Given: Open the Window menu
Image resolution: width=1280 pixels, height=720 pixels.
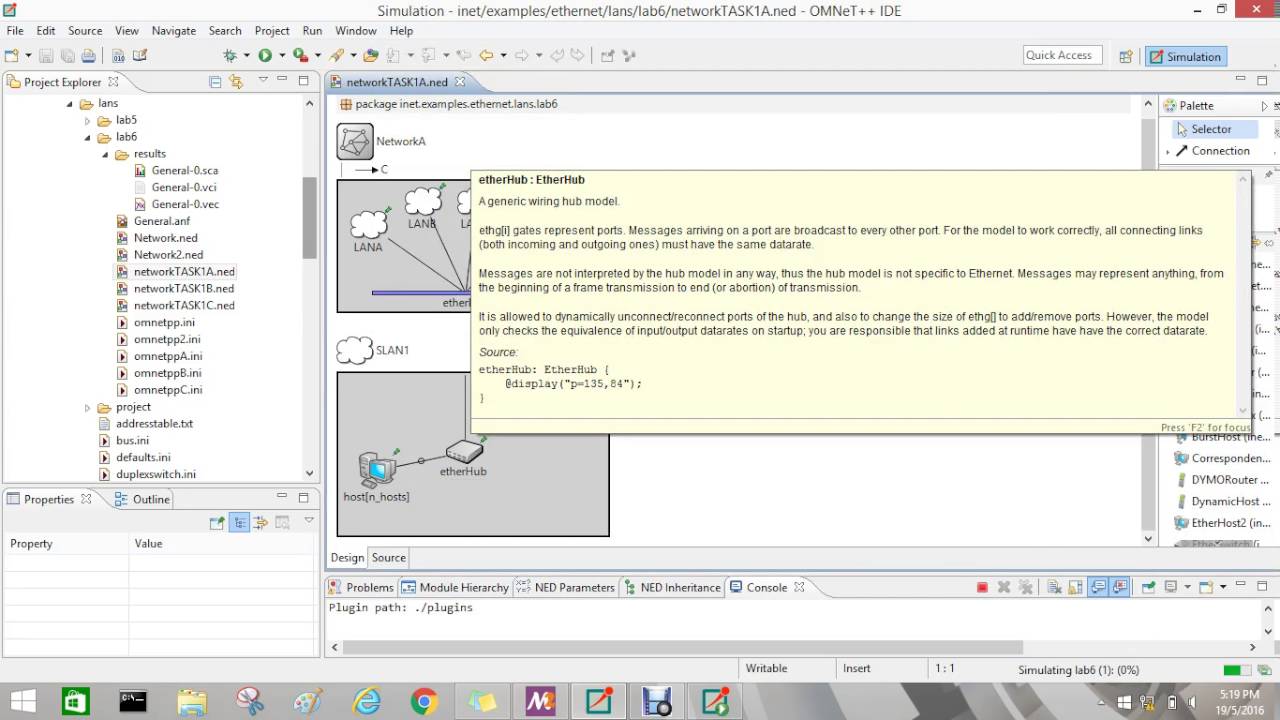Looking at the screenshot, I should pyautogui.click(x=356, y=31).
